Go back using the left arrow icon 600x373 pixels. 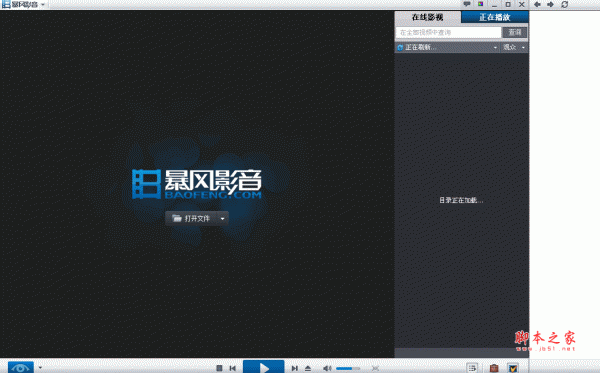point(537,4)
